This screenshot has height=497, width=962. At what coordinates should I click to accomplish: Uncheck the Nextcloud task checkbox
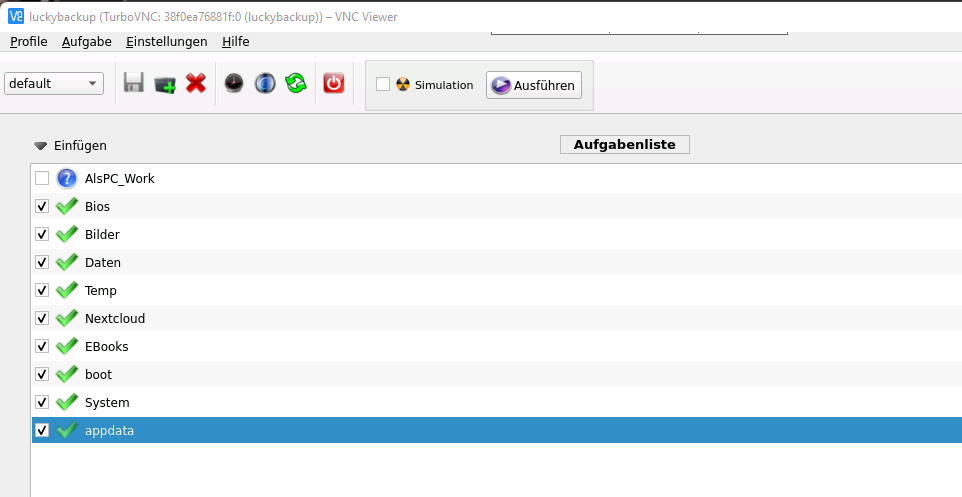tap(42, 318)
